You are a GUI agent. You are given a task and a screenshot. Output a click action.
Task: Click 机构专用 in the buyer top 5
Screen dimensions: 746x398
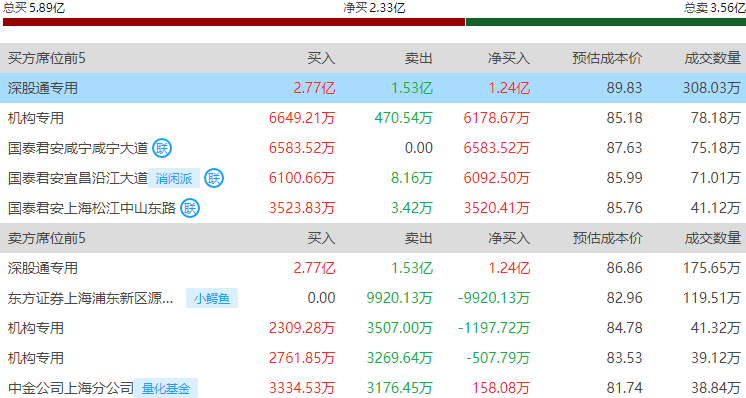(x=36, y=118)
